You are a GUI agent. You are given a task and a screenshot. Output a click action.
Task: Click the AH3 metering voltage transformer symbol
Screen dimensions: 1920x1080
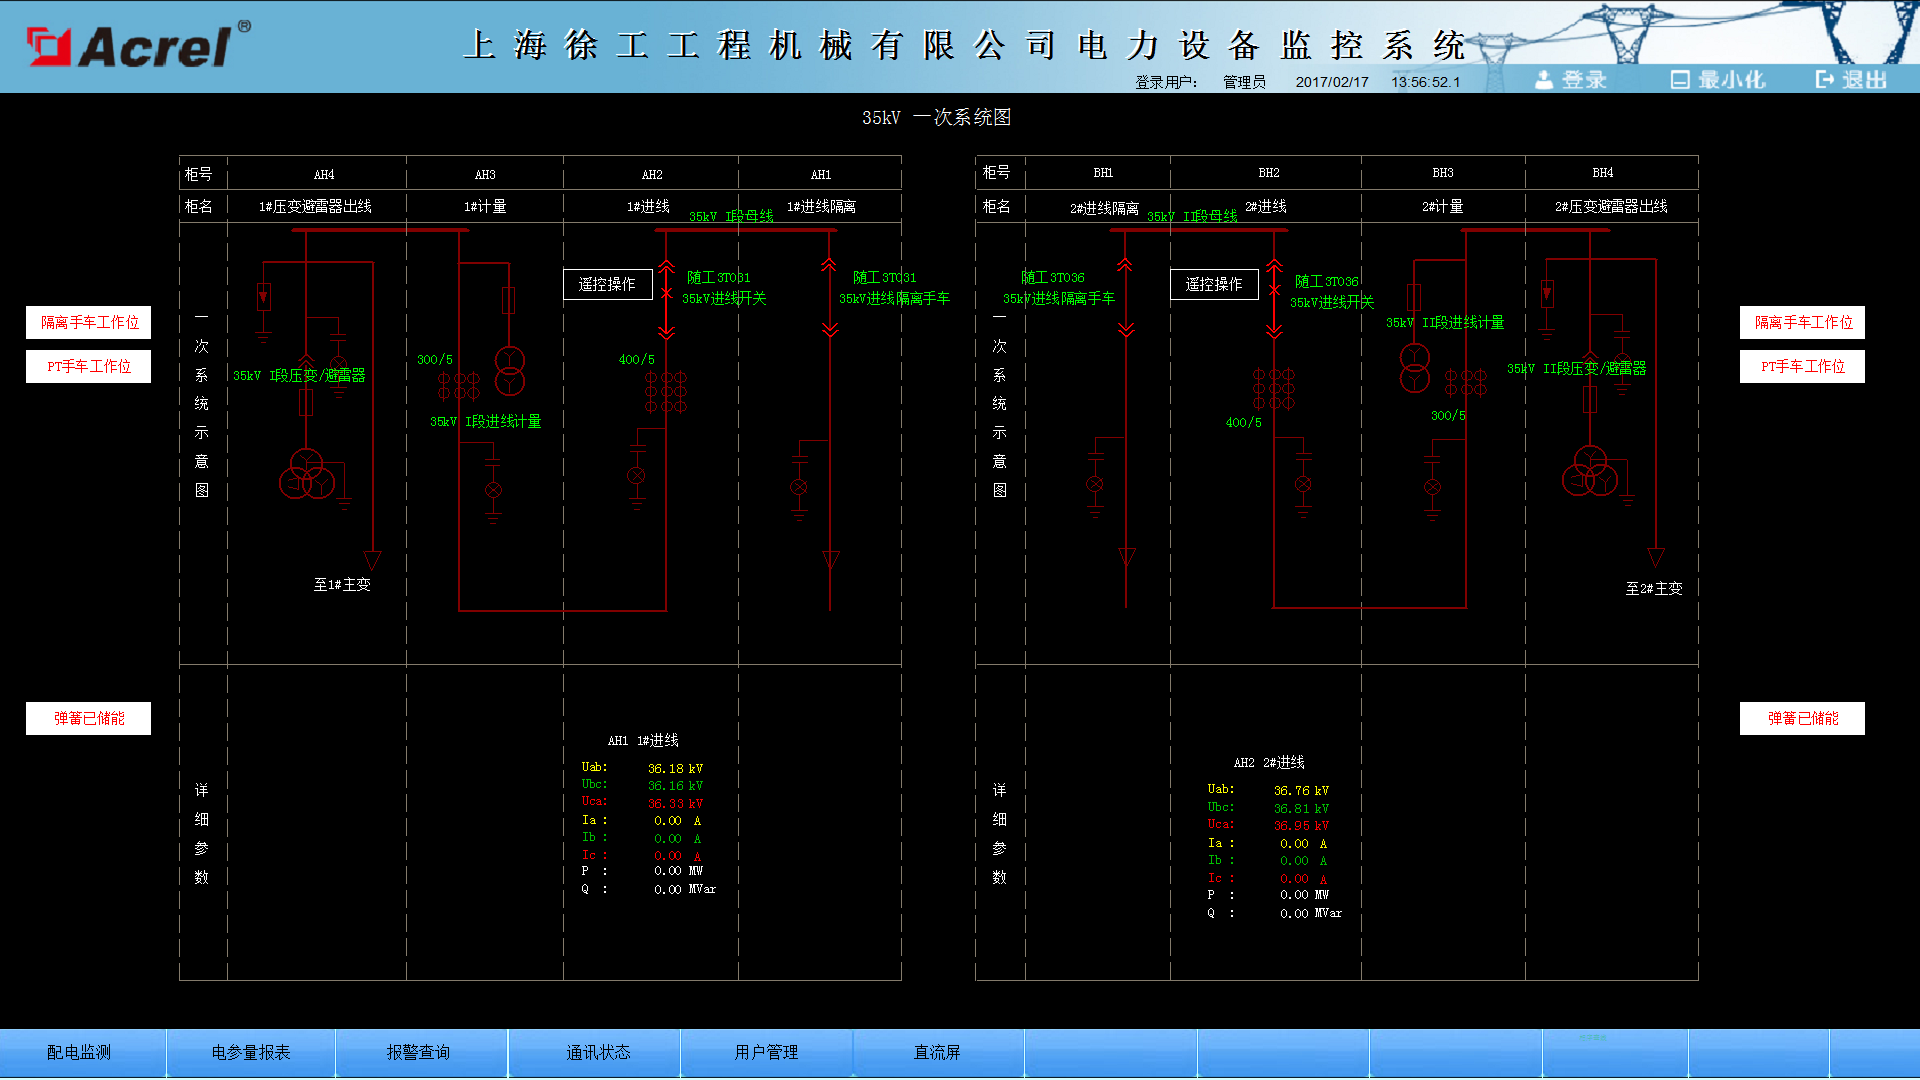(510, 370)
